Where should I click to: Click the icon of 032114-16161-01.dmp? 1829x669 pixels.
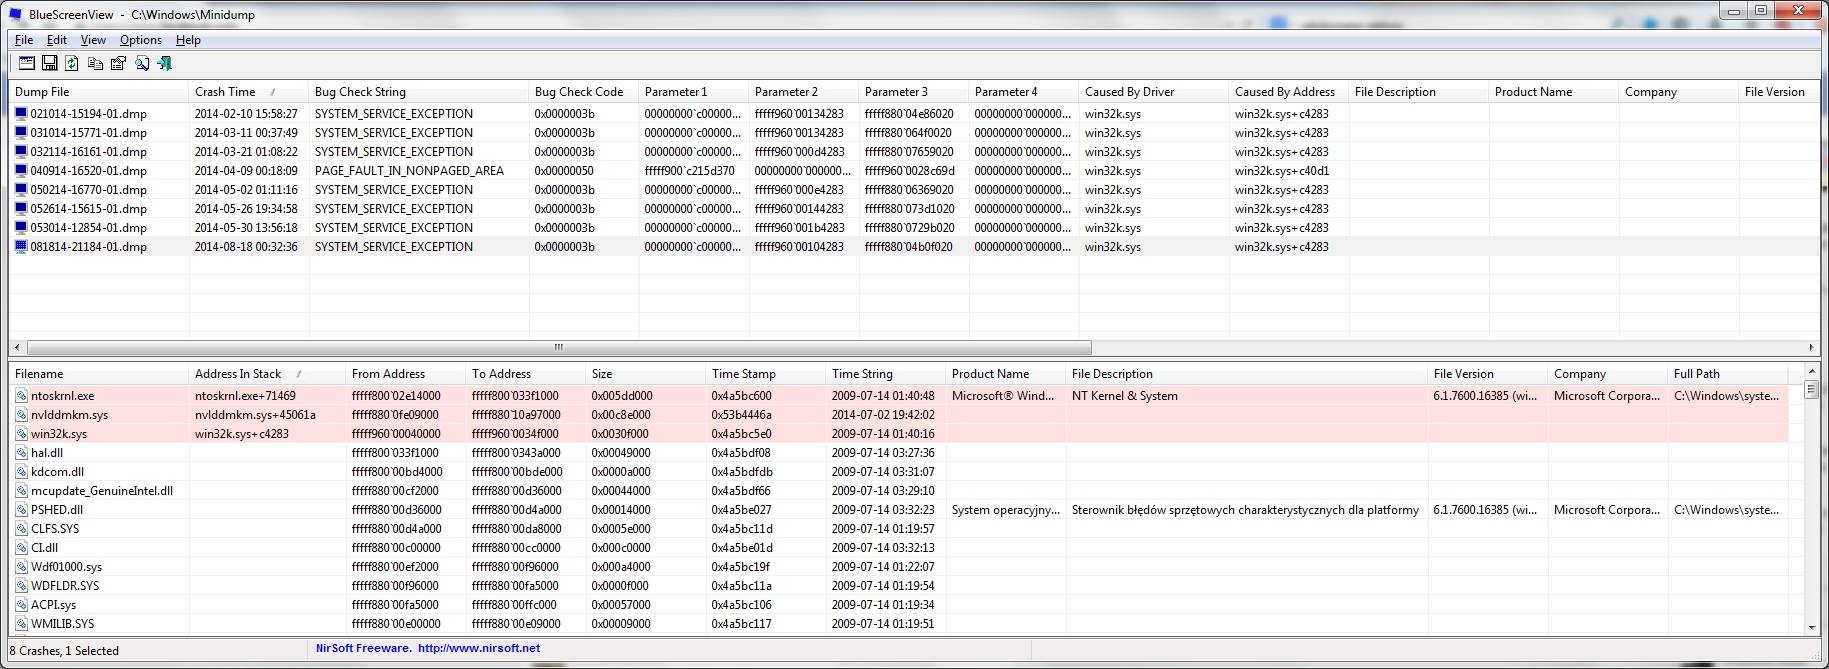click(x=21, y=152)
